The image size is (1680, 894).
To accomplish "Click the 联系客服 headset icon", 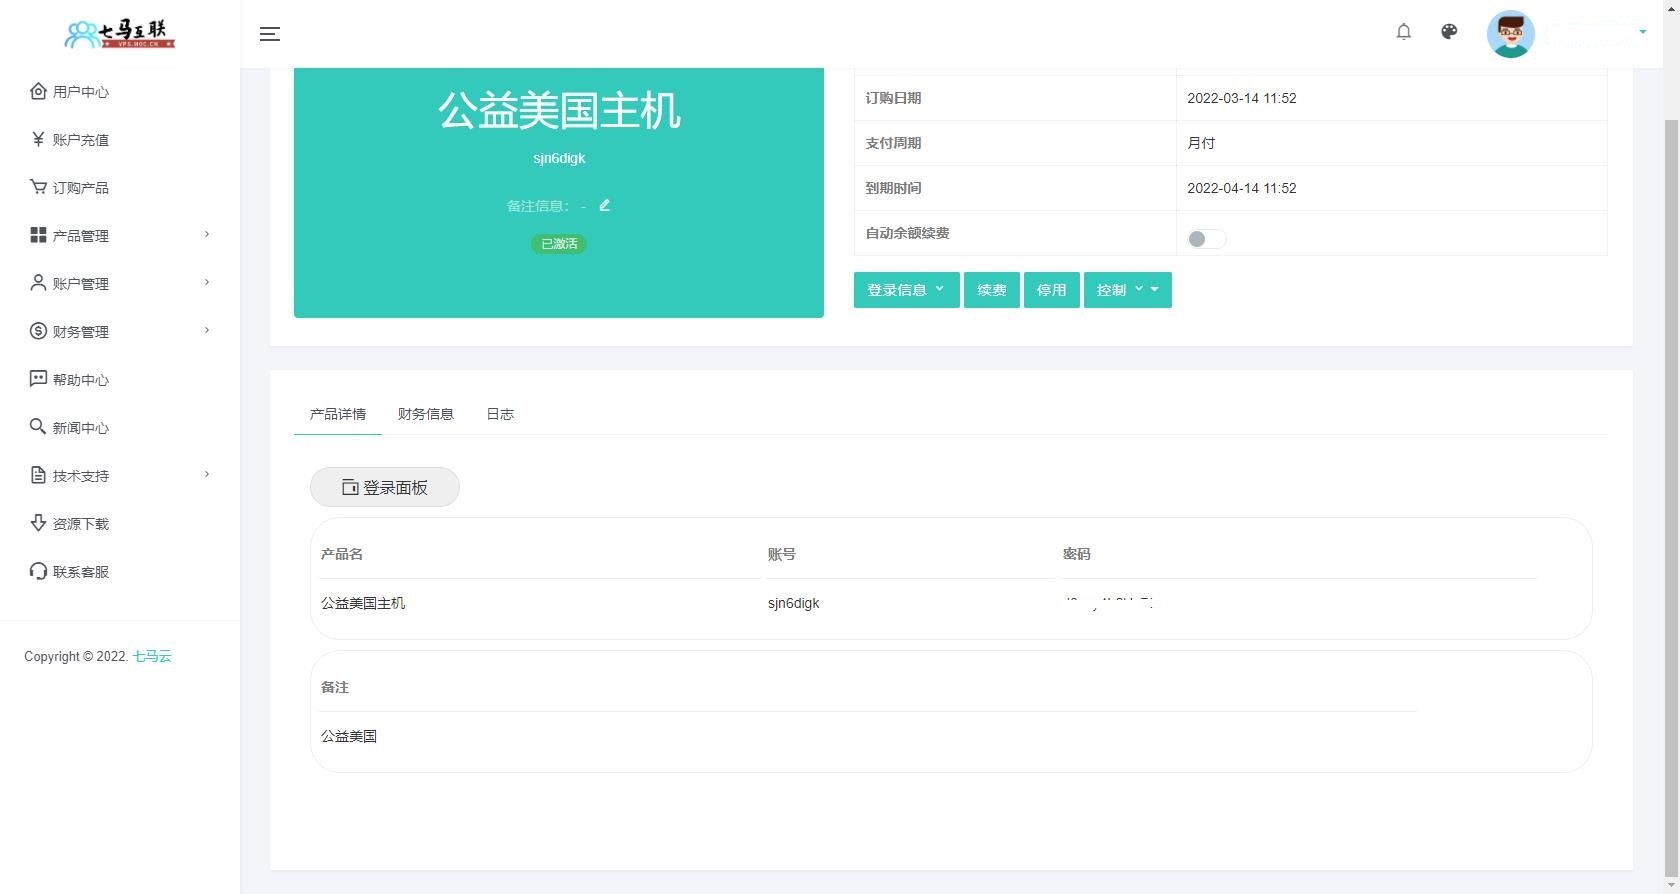I will pos(38,571).
